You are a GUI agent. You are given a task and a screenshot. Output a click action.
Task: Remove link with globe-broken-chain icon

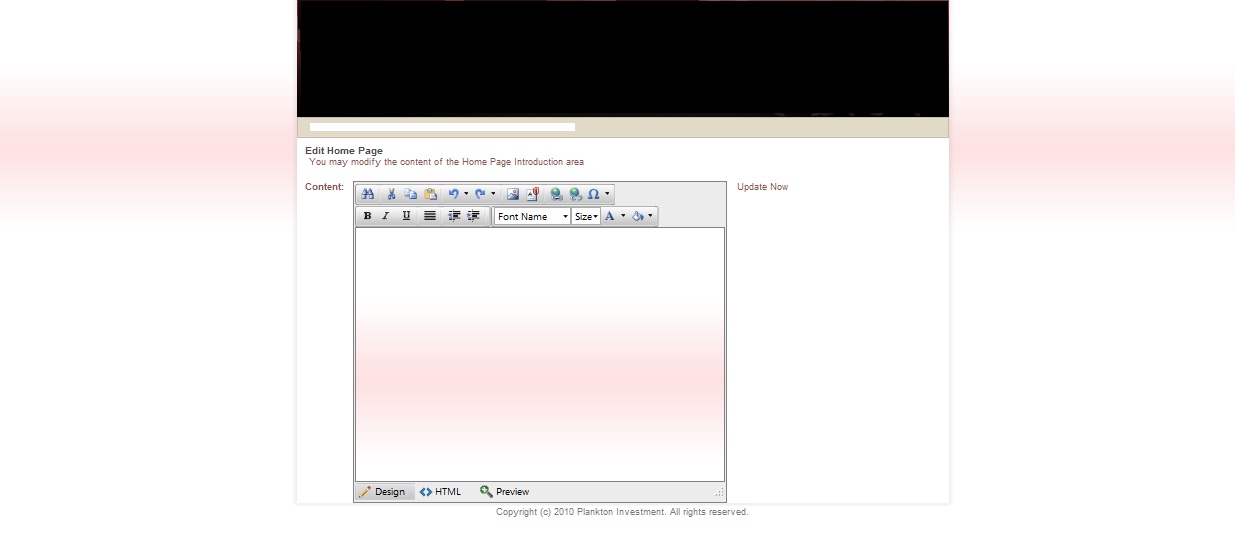coord(575,194)
